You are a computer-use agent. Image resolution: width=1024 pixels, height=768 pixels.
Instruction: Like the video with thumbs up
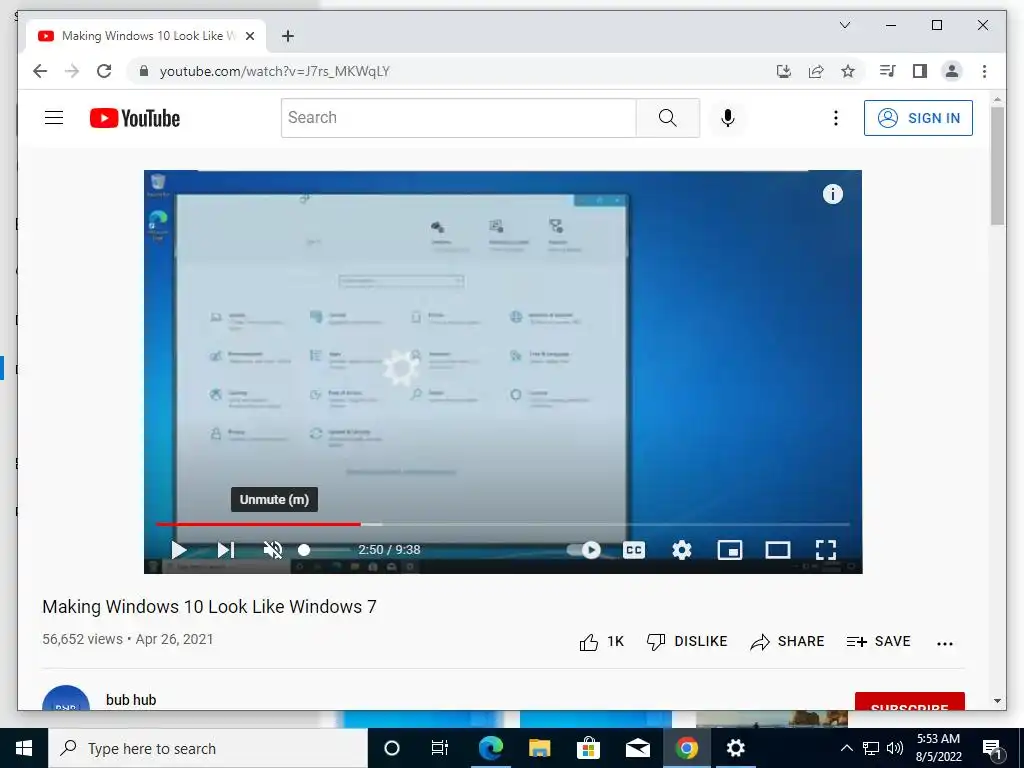(601, 642)
